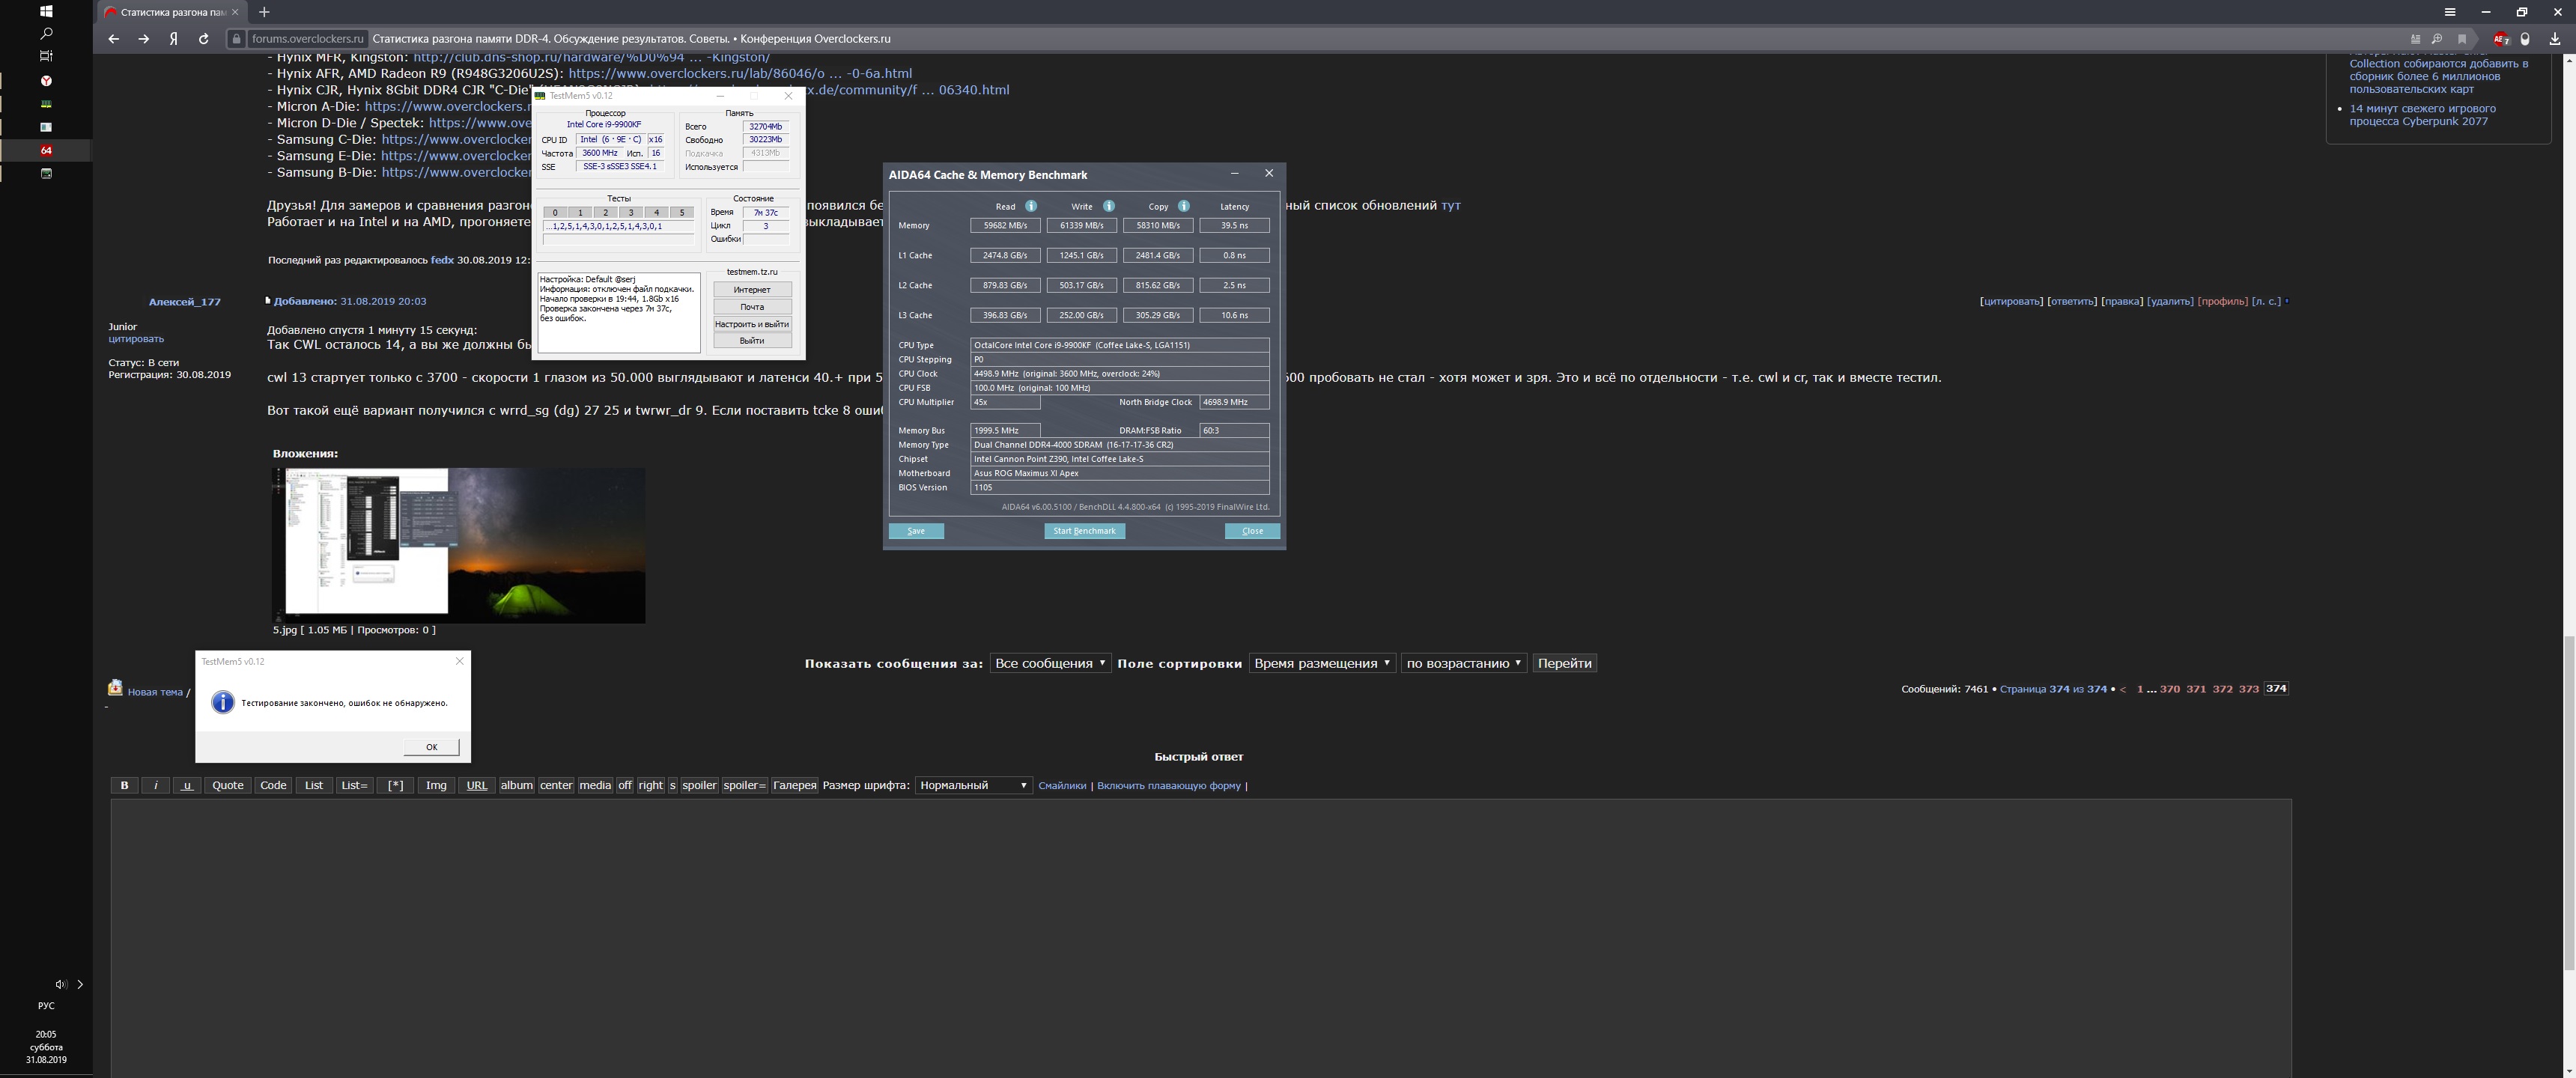Viewport: 2576px width, 1078px height.
Task: Click info icon next to Read column
Action: point(1031,206)
